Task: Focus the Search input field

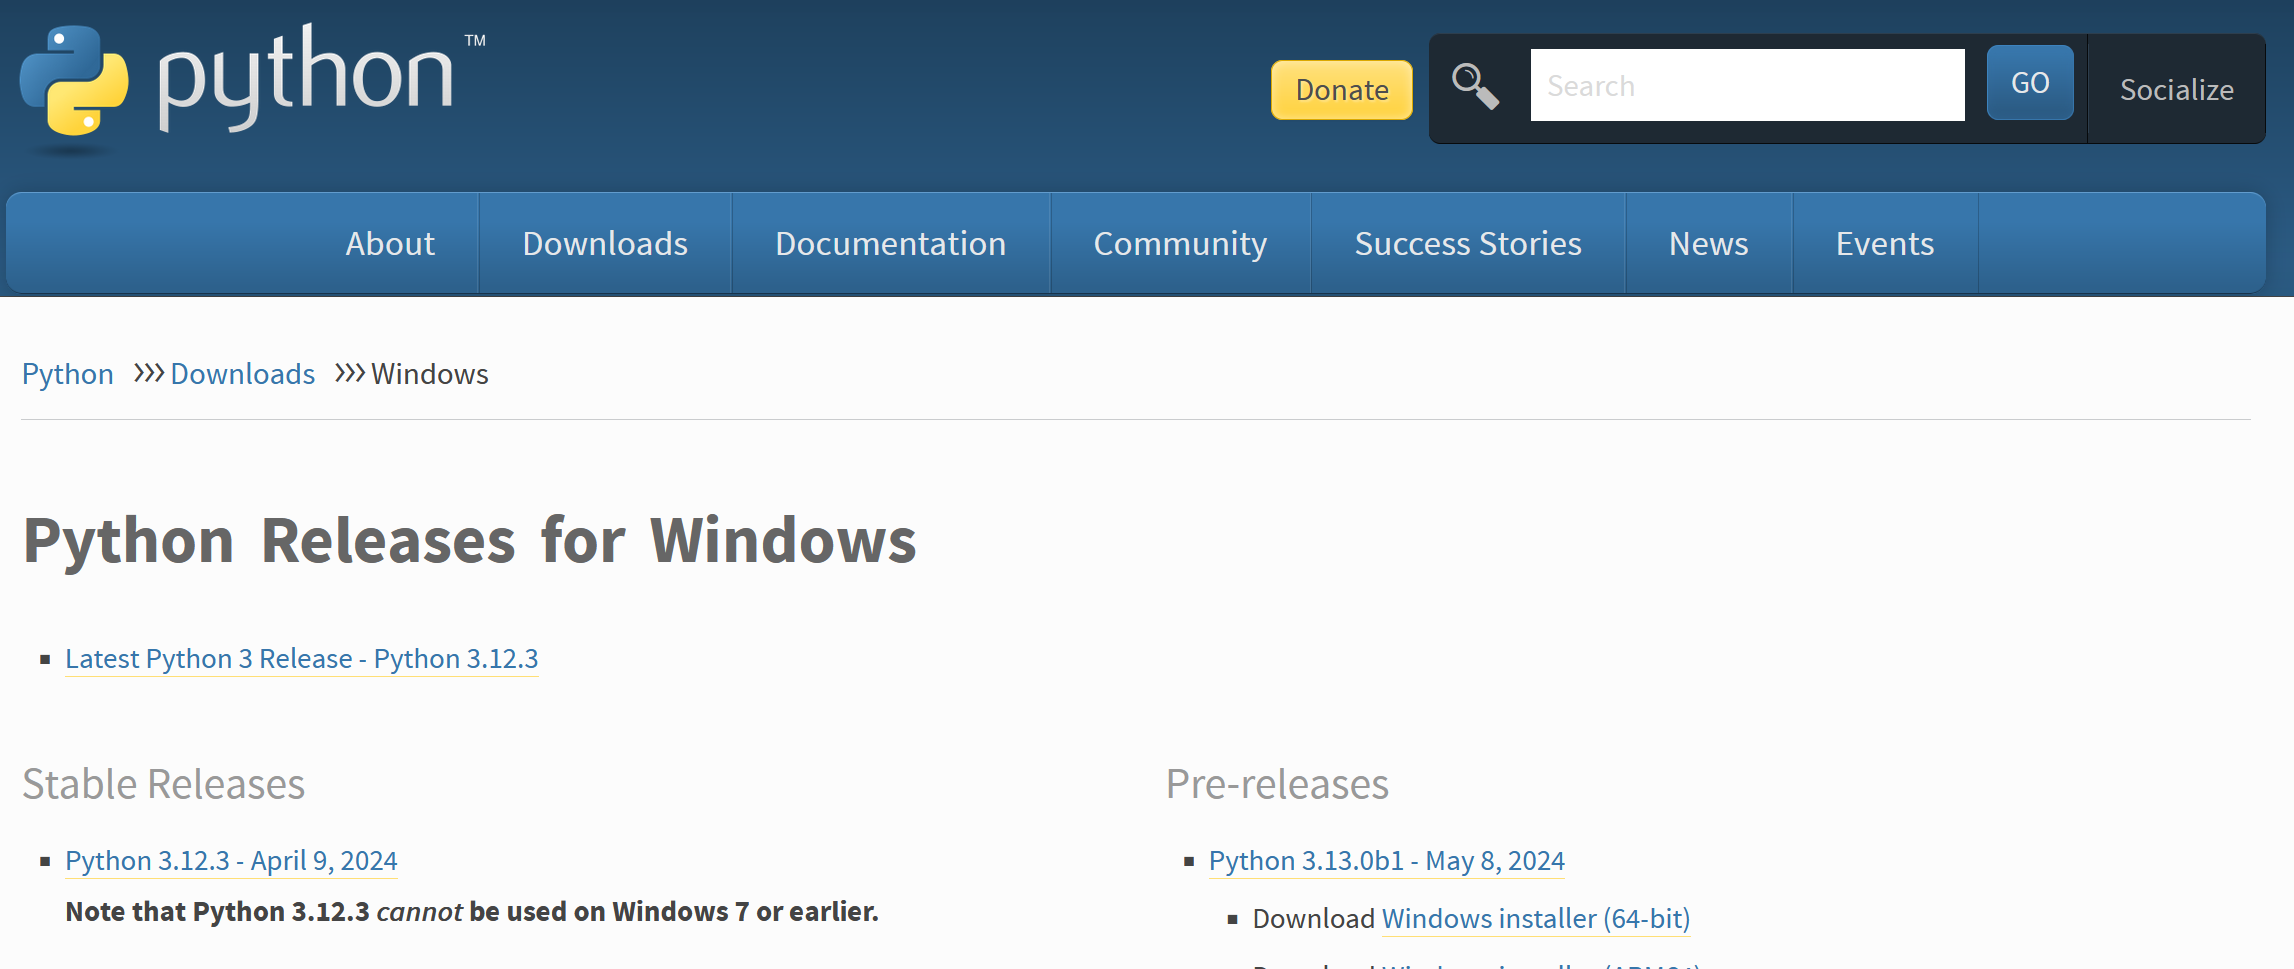Action: click(1747, 85)
